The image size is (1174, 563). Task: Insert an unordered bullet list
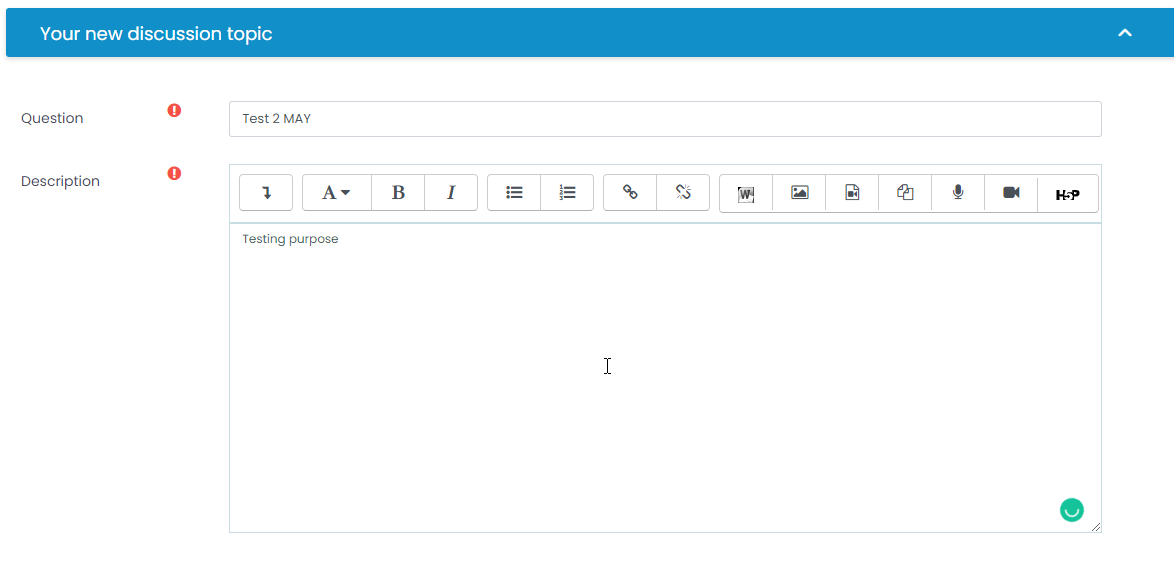coord(514,193)
